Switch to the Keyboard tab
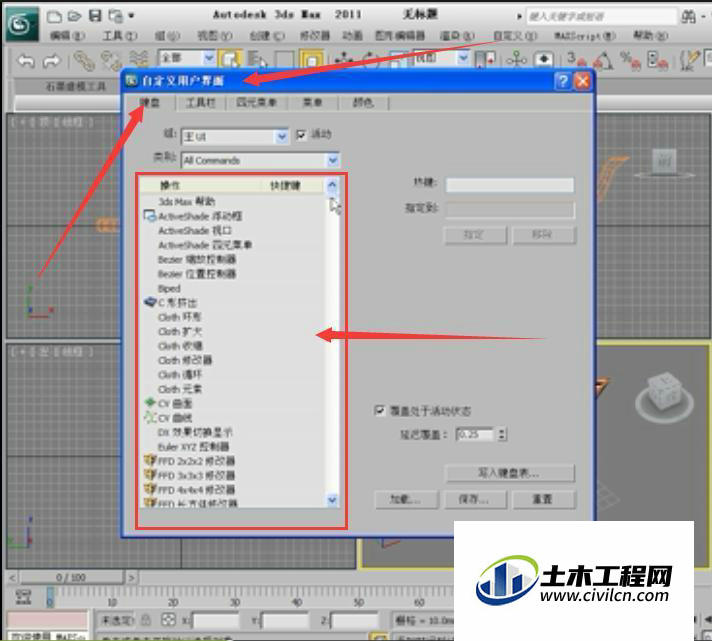 pos(149,103)
